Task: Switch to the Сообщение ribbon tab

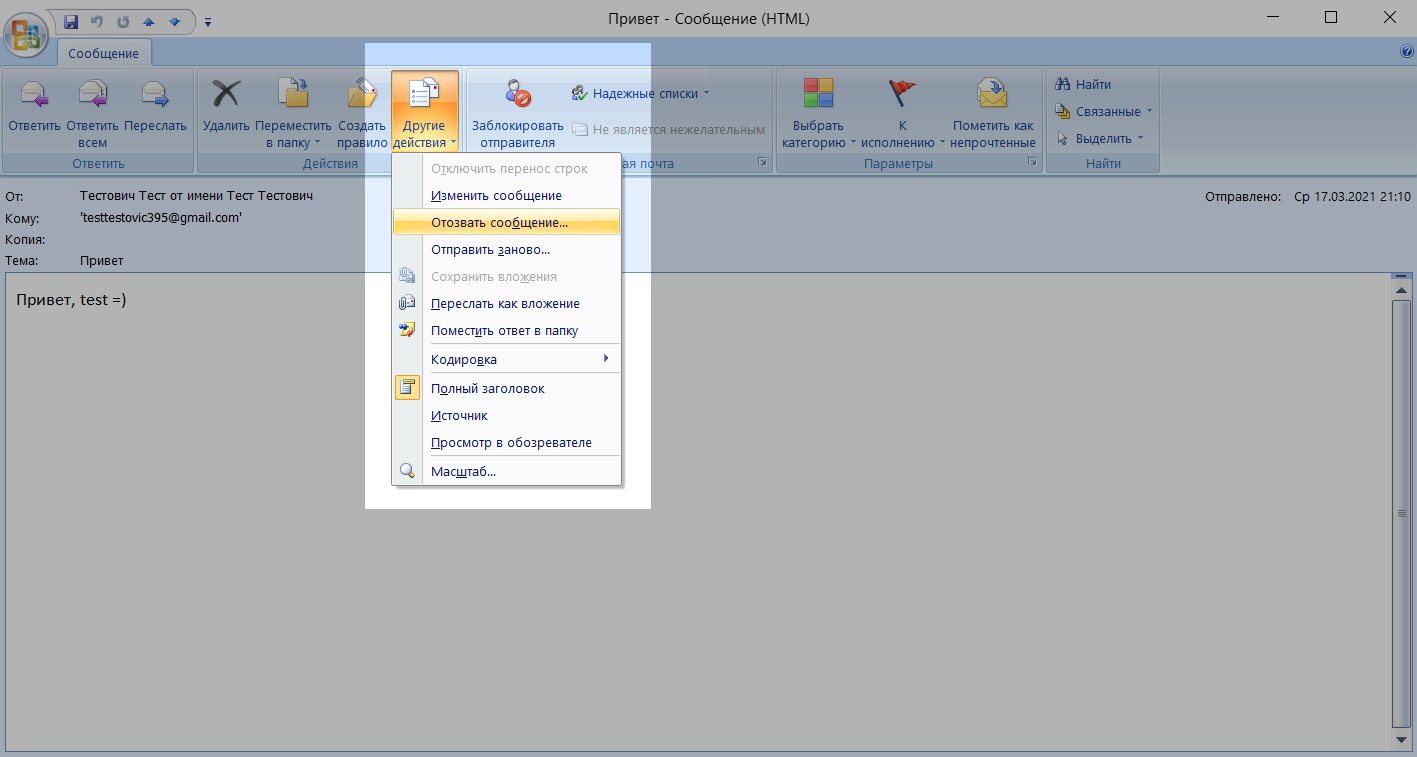Action: [x=103, y=53]
